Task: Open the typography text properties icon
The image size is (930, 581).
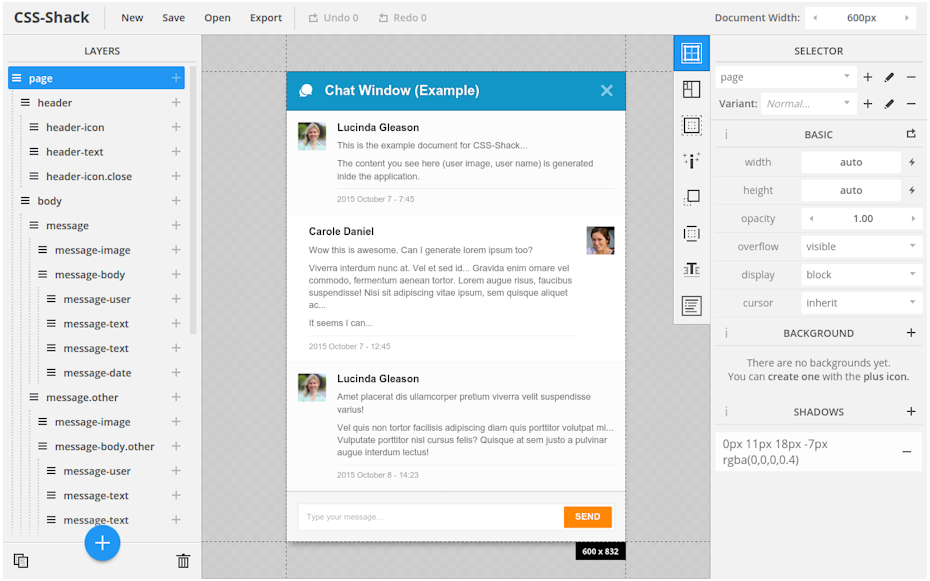Action: [x=691, y=269]
